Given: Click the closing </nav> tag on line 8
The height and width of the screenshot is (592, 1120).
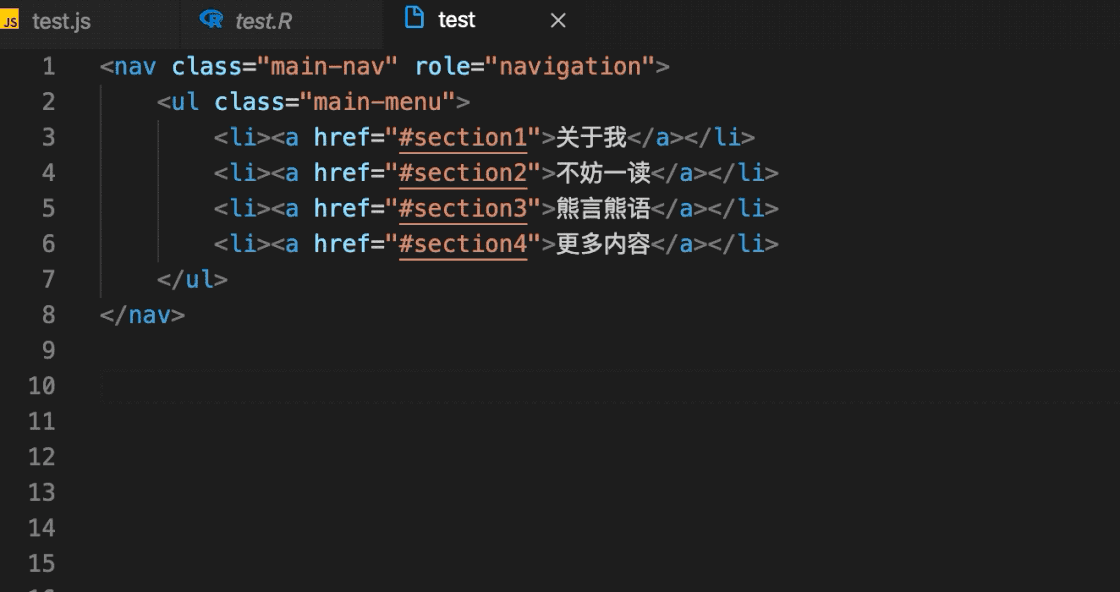Looking at the screenshot, I should click(x=142, y=315).
